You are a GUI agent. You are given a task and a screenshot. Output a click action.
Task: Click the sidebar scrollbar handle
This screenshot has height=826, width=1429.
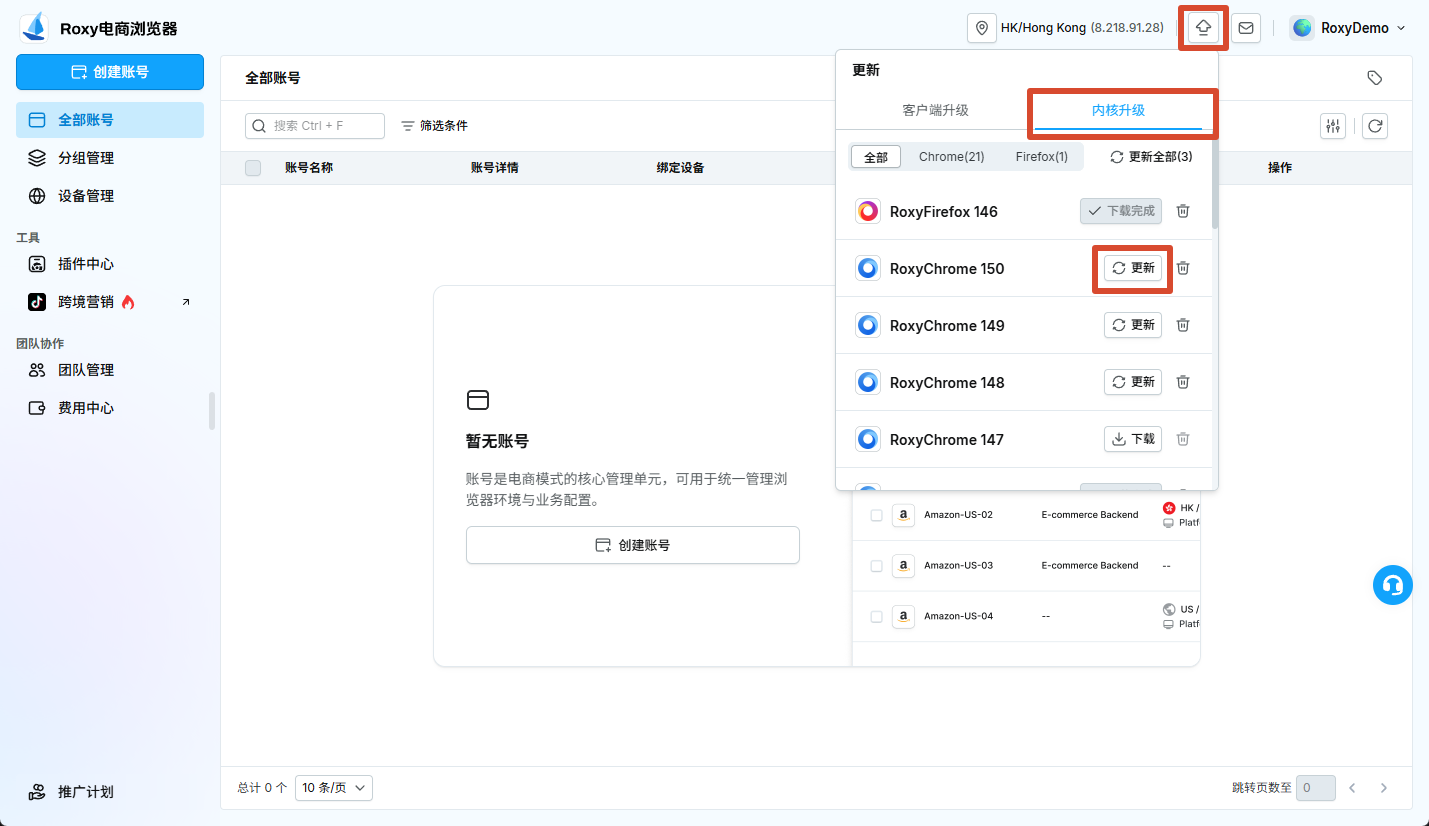(212, 411)
